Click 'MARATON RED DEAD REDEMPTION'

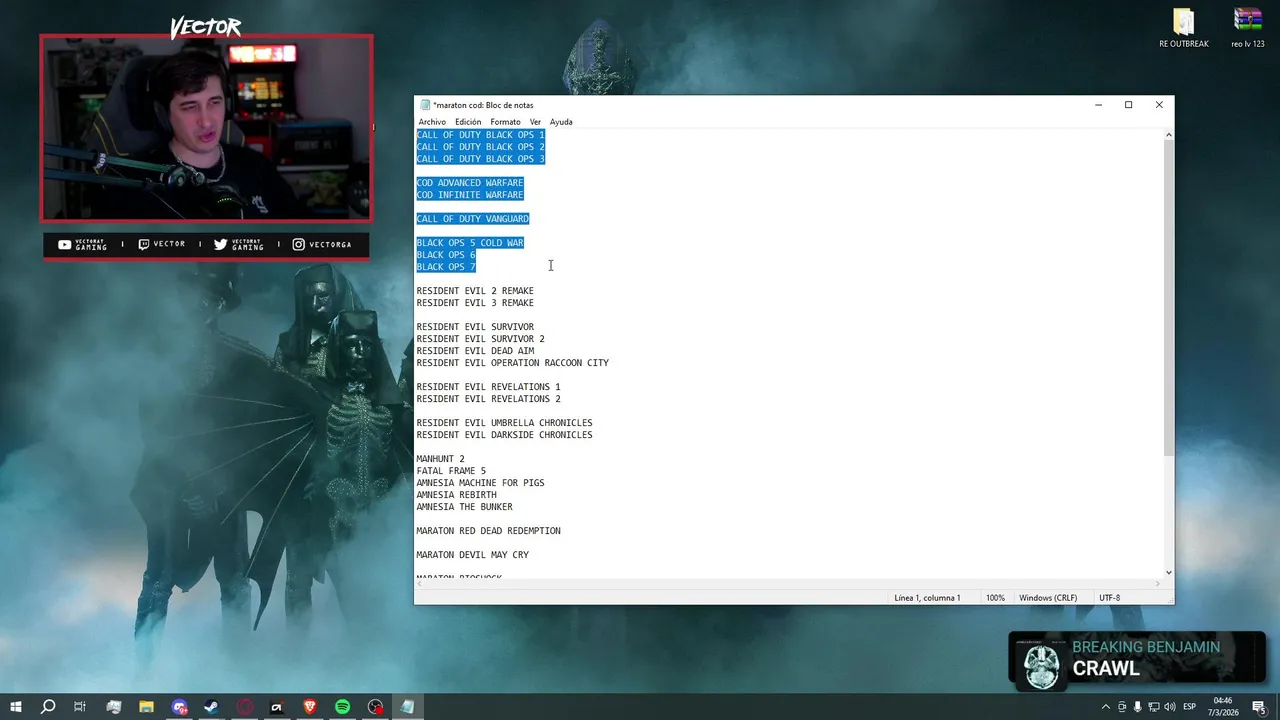(x=489, y=531)
